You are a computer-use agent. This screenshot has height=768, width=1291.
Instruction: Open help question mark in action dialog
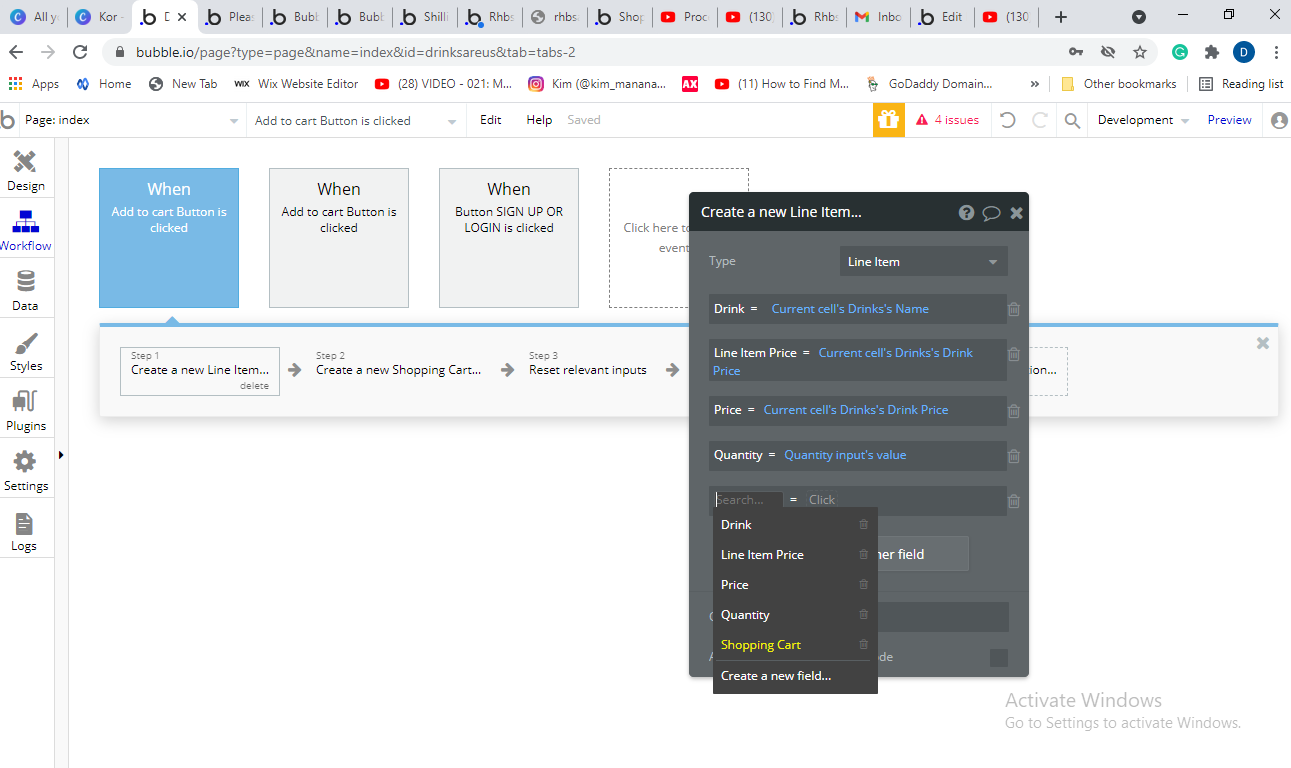click(966, 212)
